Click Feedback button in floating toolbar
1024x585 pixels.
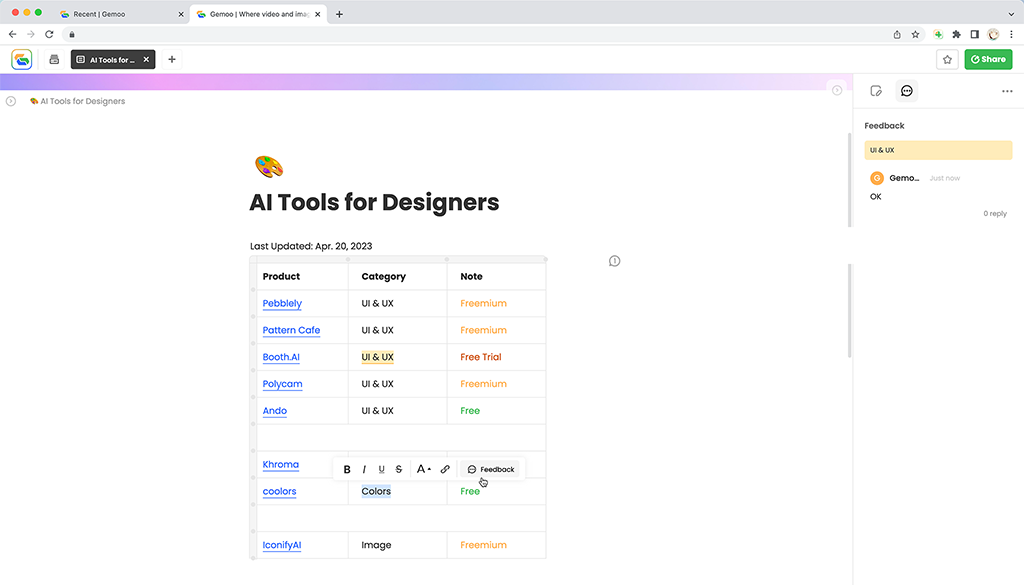[x=490, y=469]
